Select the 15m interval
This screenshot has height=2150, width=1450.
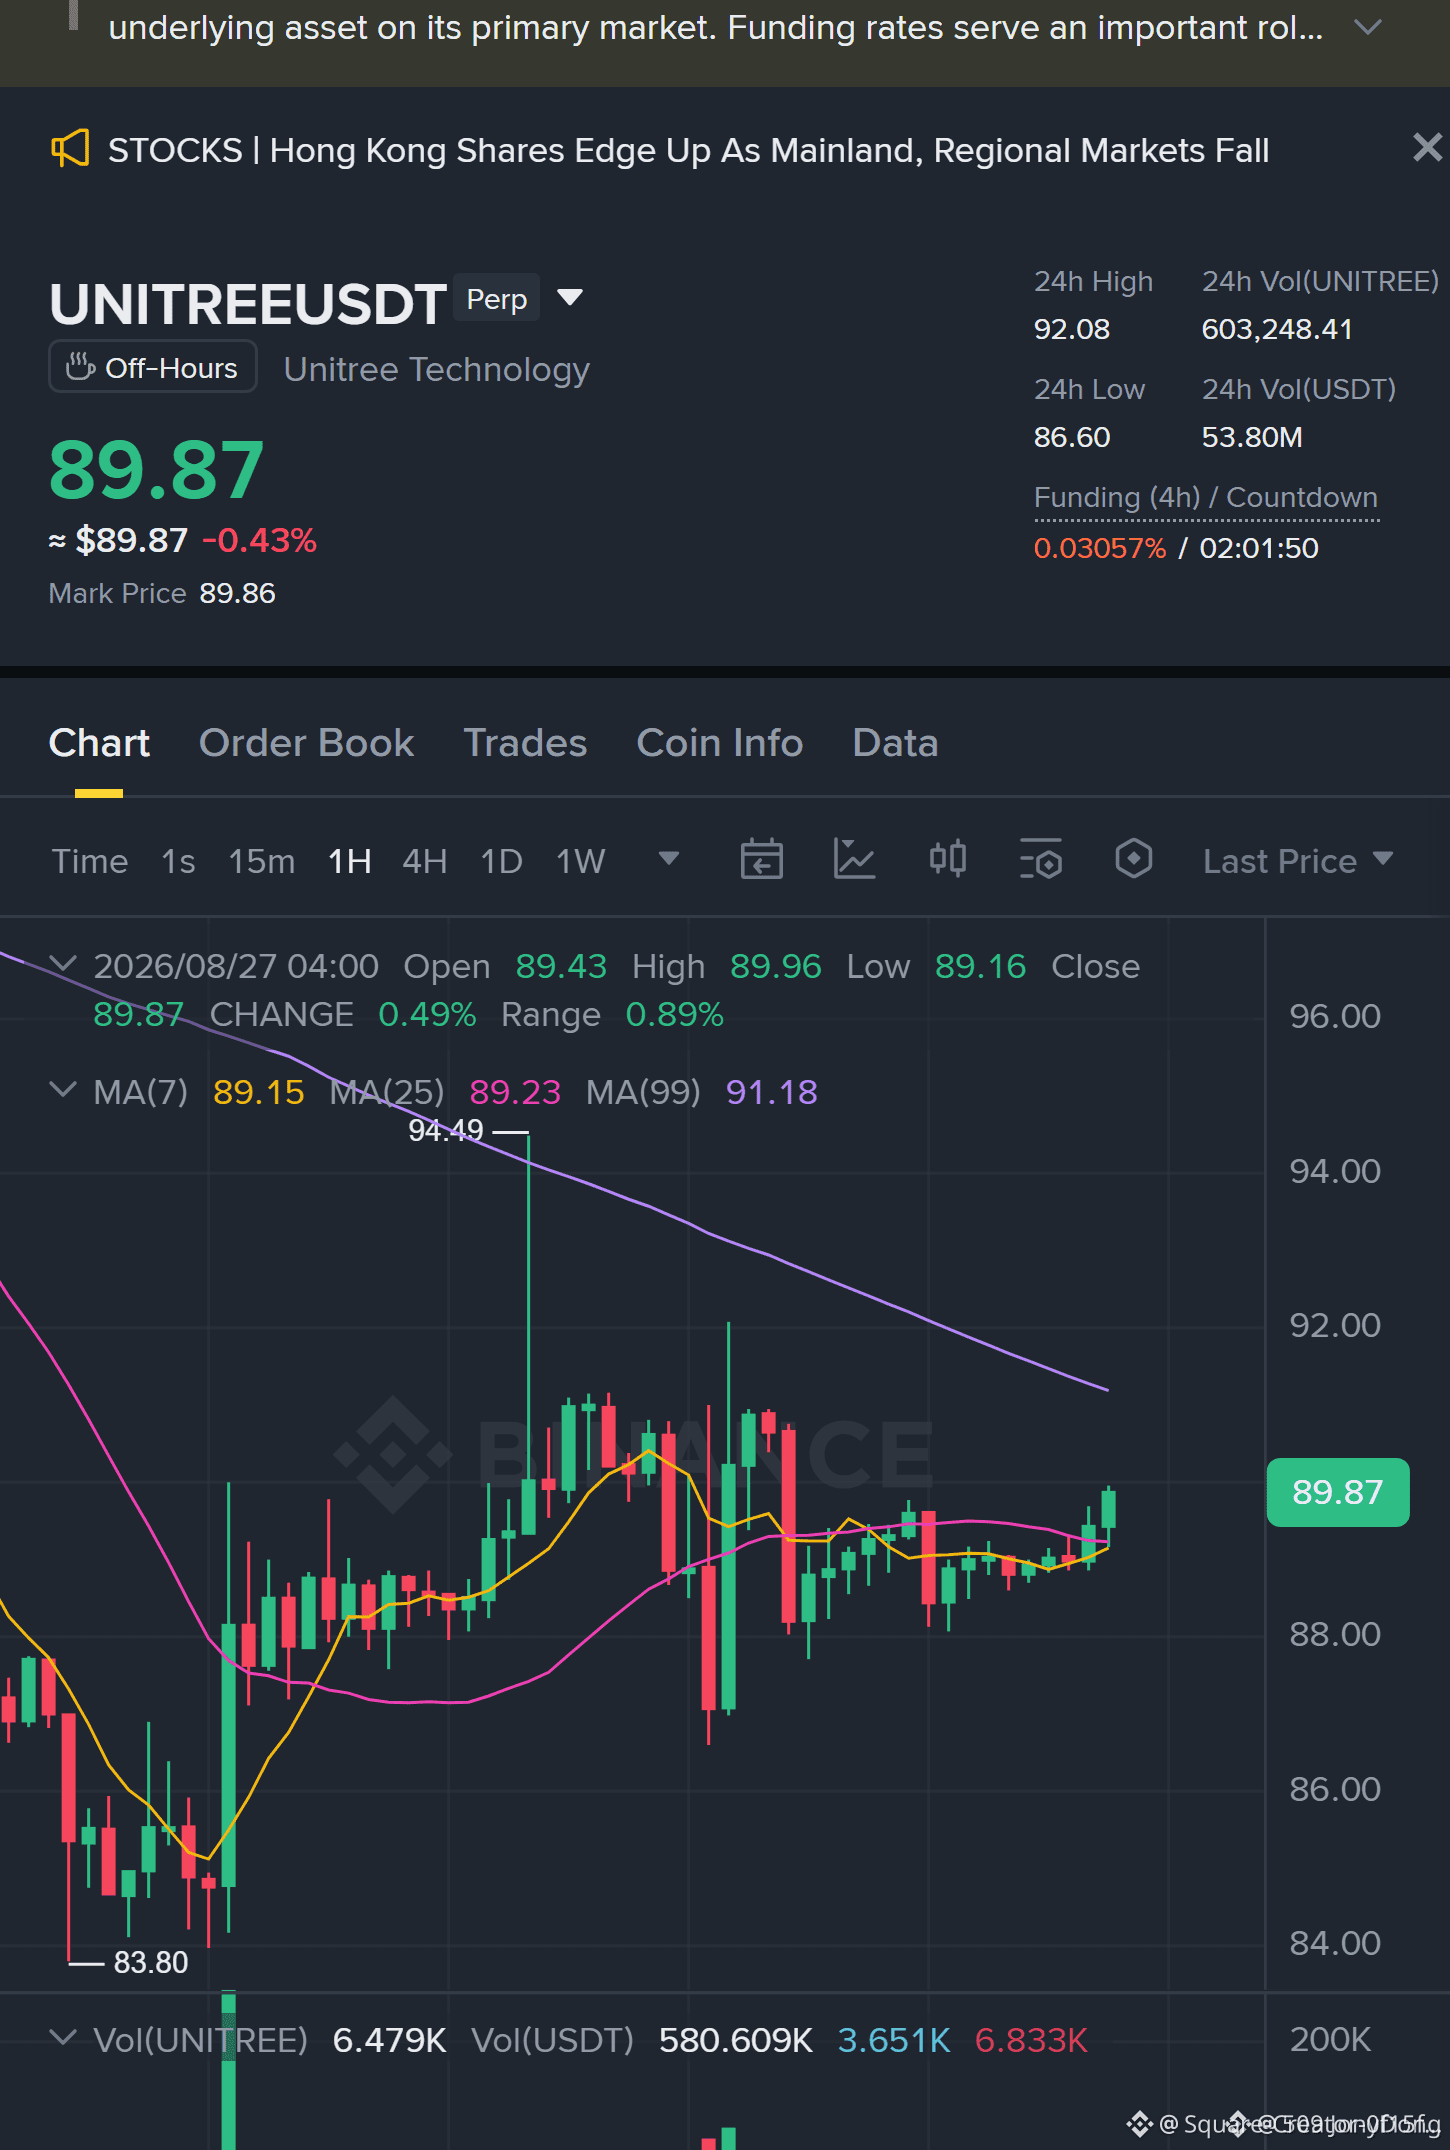click(x=262, y=861)
